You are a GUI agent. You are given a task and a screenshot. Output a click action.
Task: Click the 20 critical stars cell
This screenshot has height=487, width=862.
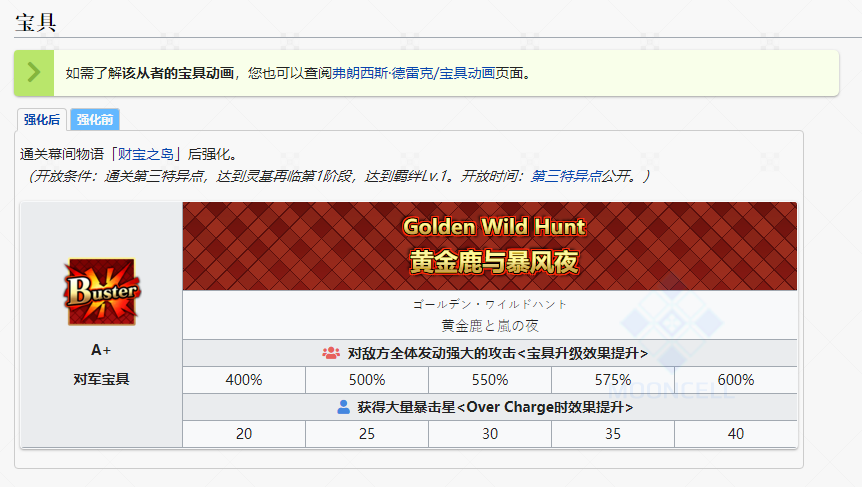pyautogui.click(x=244, y=434)
